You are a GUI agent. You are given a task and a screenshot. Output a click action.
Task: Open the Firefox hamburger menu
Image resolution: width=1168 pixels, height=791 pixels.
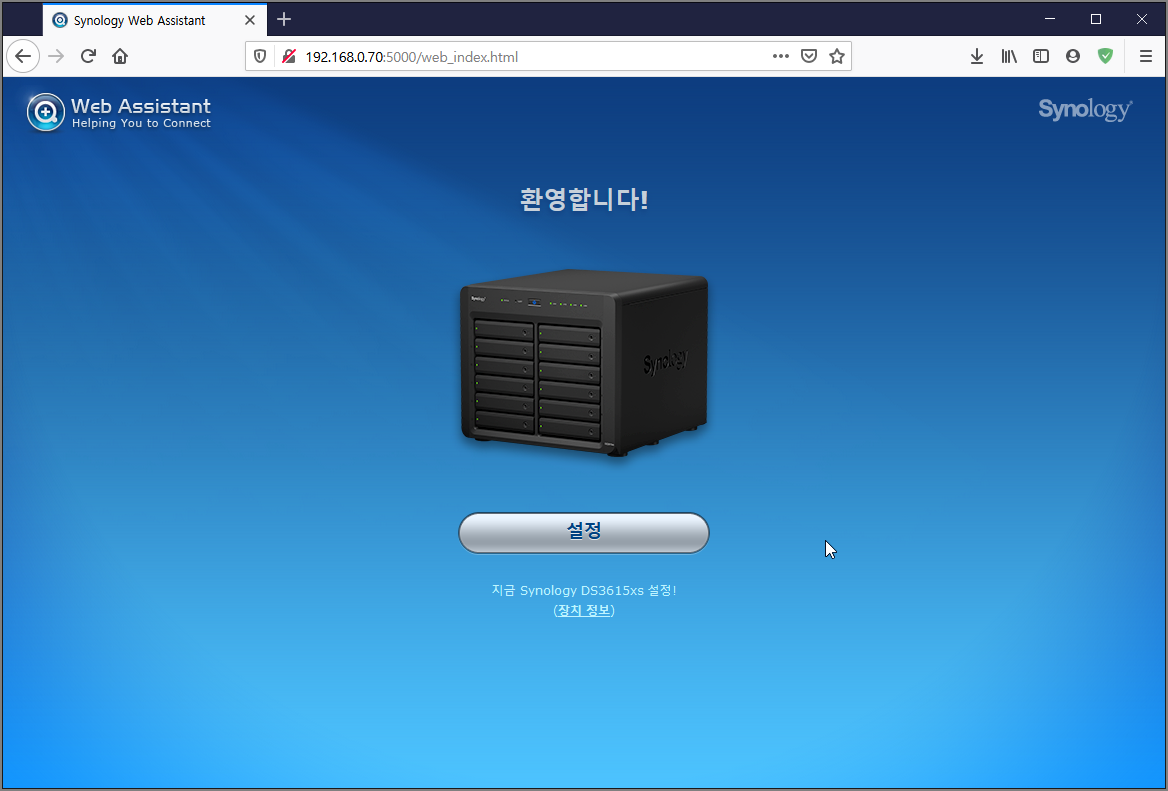[x=1146, y=57]
